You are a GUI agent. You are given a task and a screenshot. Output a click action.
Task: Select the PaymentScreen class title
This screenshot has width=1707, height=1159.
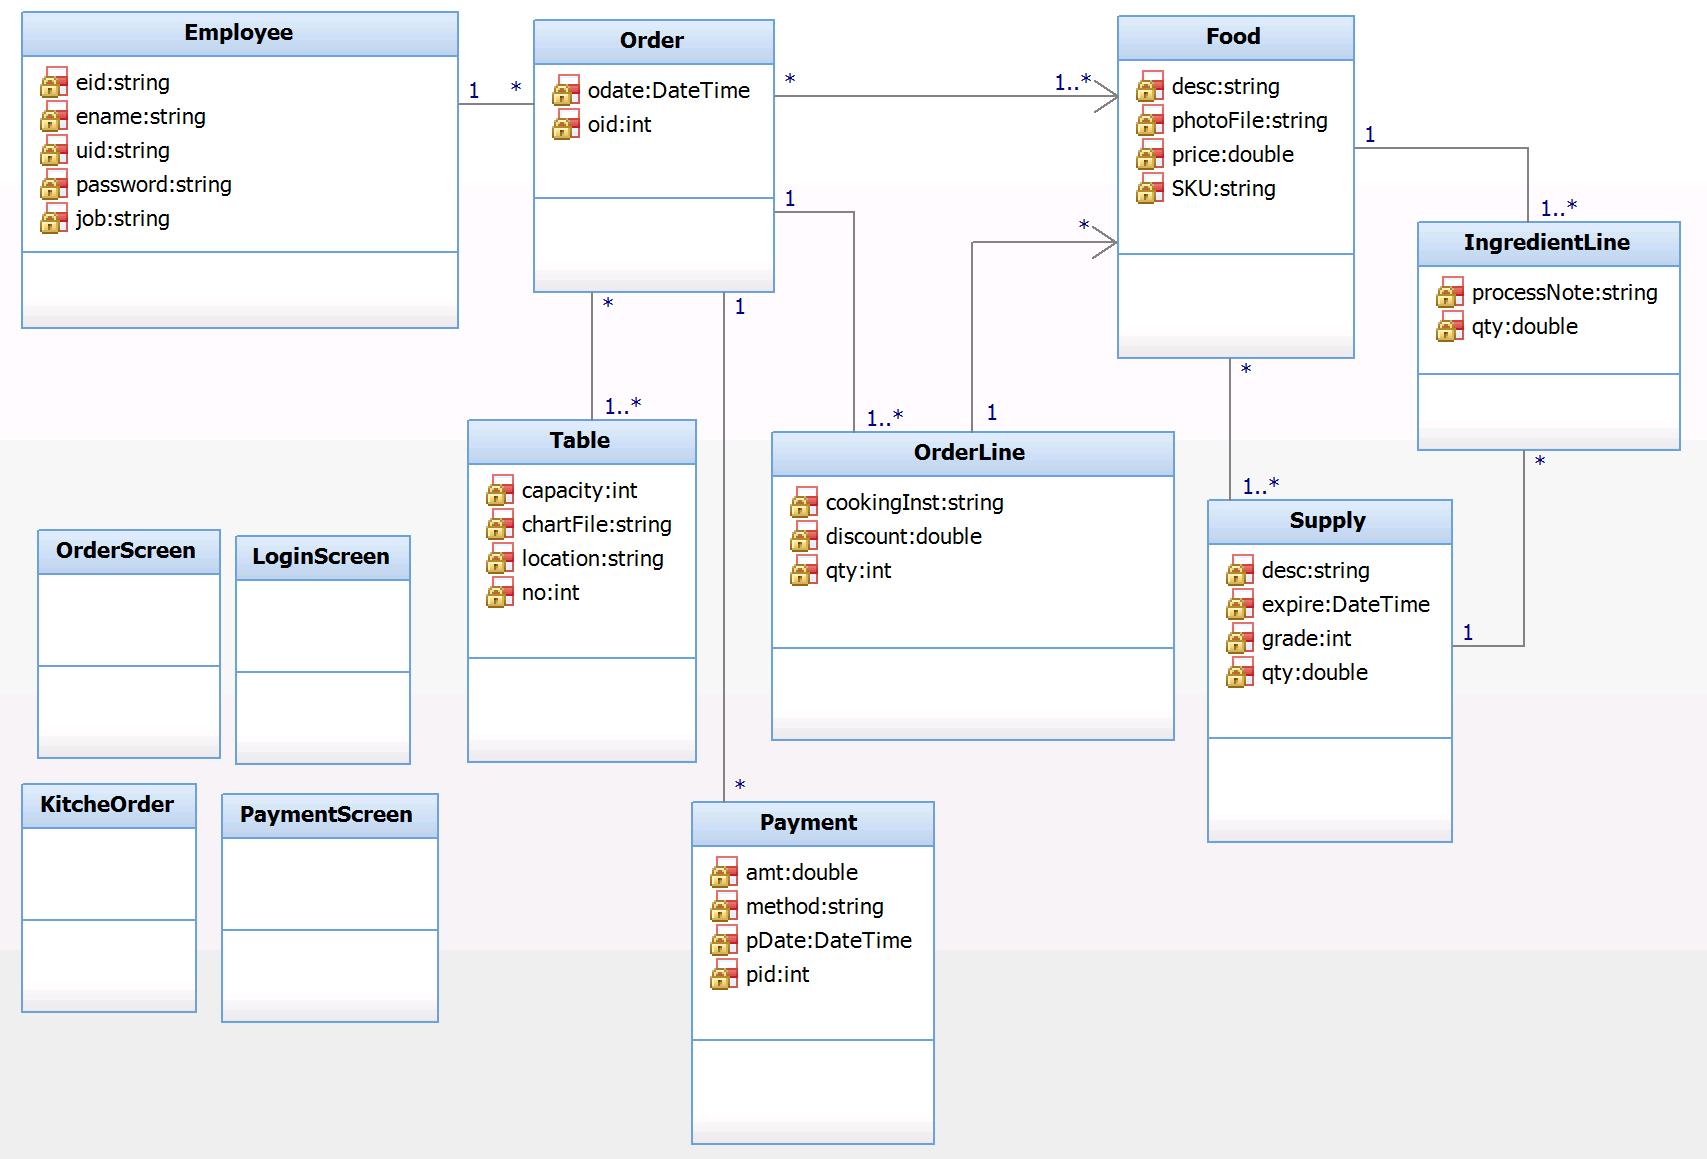click(327, 815)
